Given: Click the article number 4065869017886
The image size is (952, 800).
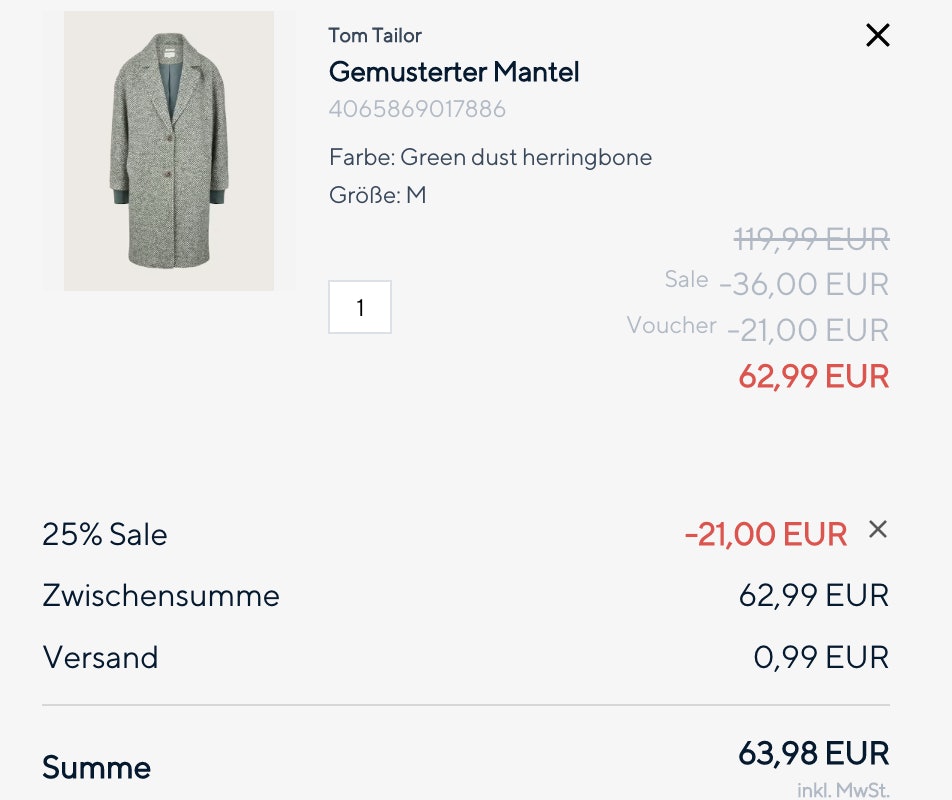Looking at the screenshot, I should point(415,108).
